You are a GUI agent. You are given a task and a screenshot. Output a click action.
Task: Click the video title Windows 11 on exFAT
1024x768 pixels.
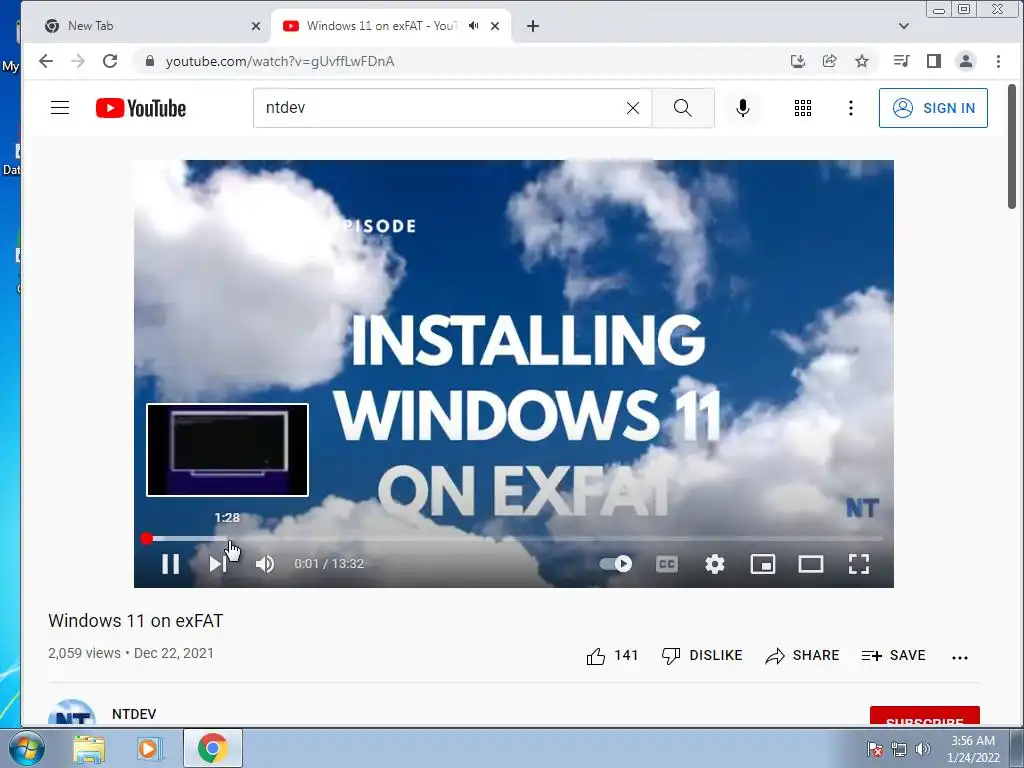pyautogui.click(x=136, y=620)
